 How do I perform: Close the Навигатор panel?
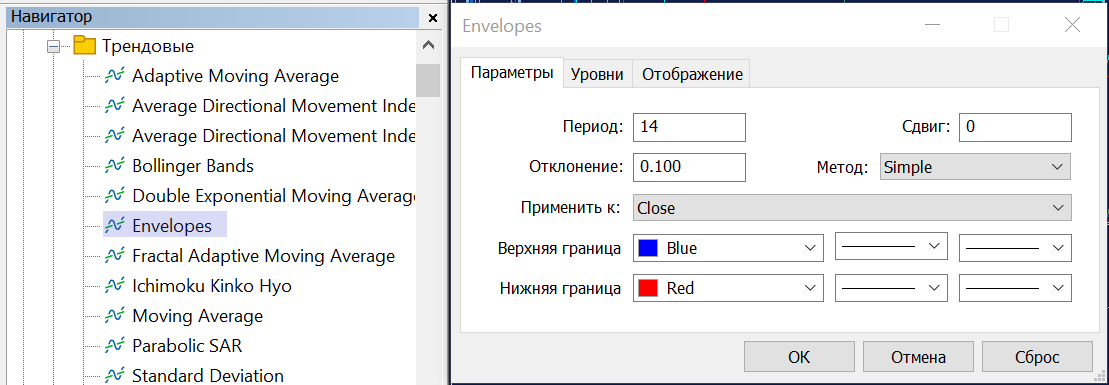(x=433, y=17)
